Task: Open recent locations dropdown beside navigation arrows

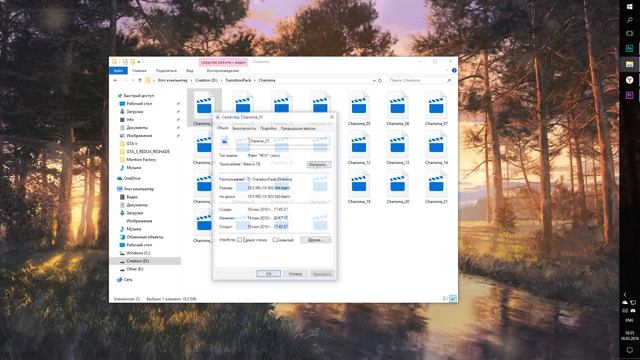Action: pos(133,80)
